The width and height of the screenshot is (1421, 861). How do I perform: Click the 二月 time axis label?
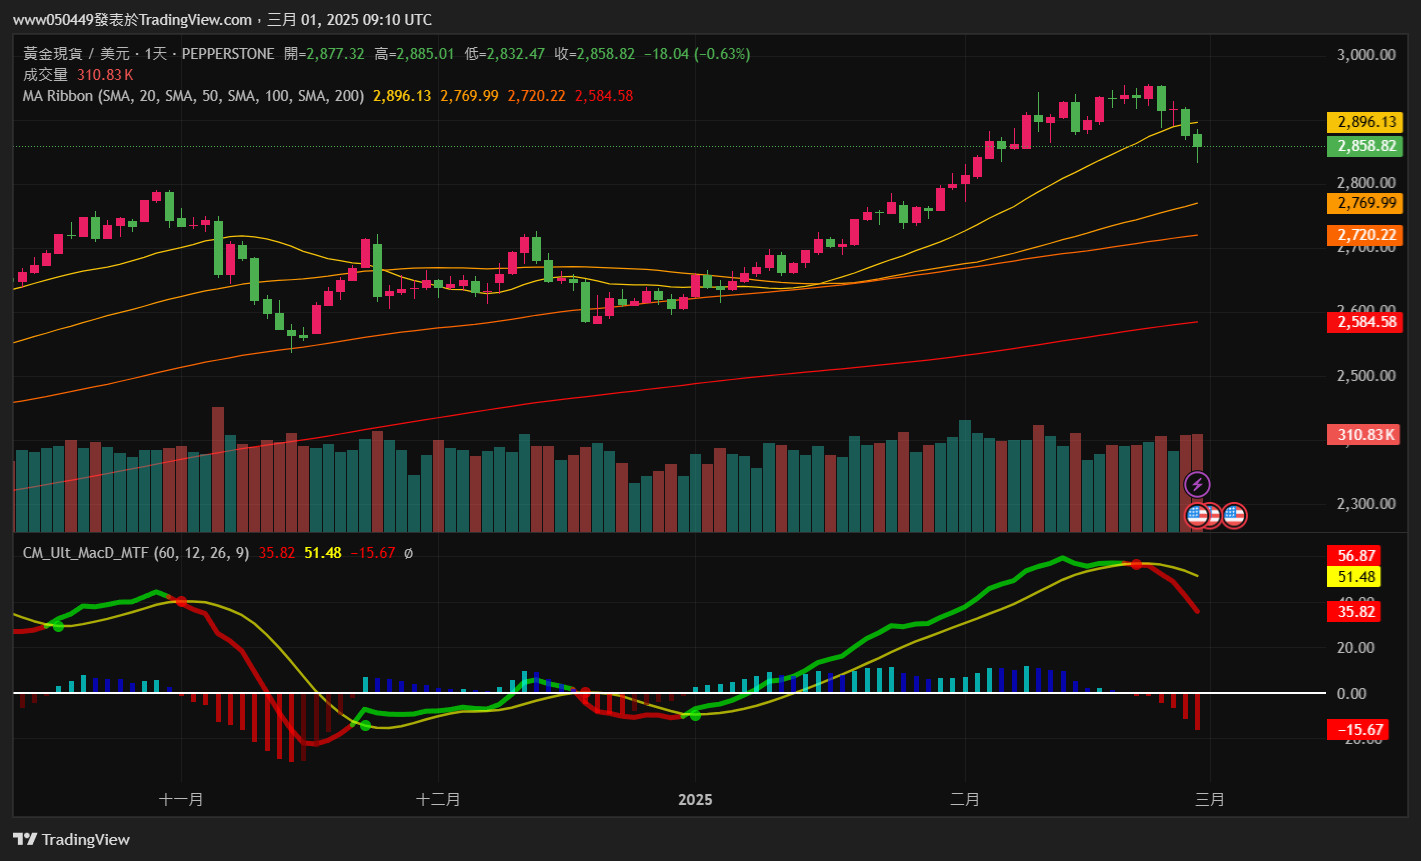tap(965, 800)
